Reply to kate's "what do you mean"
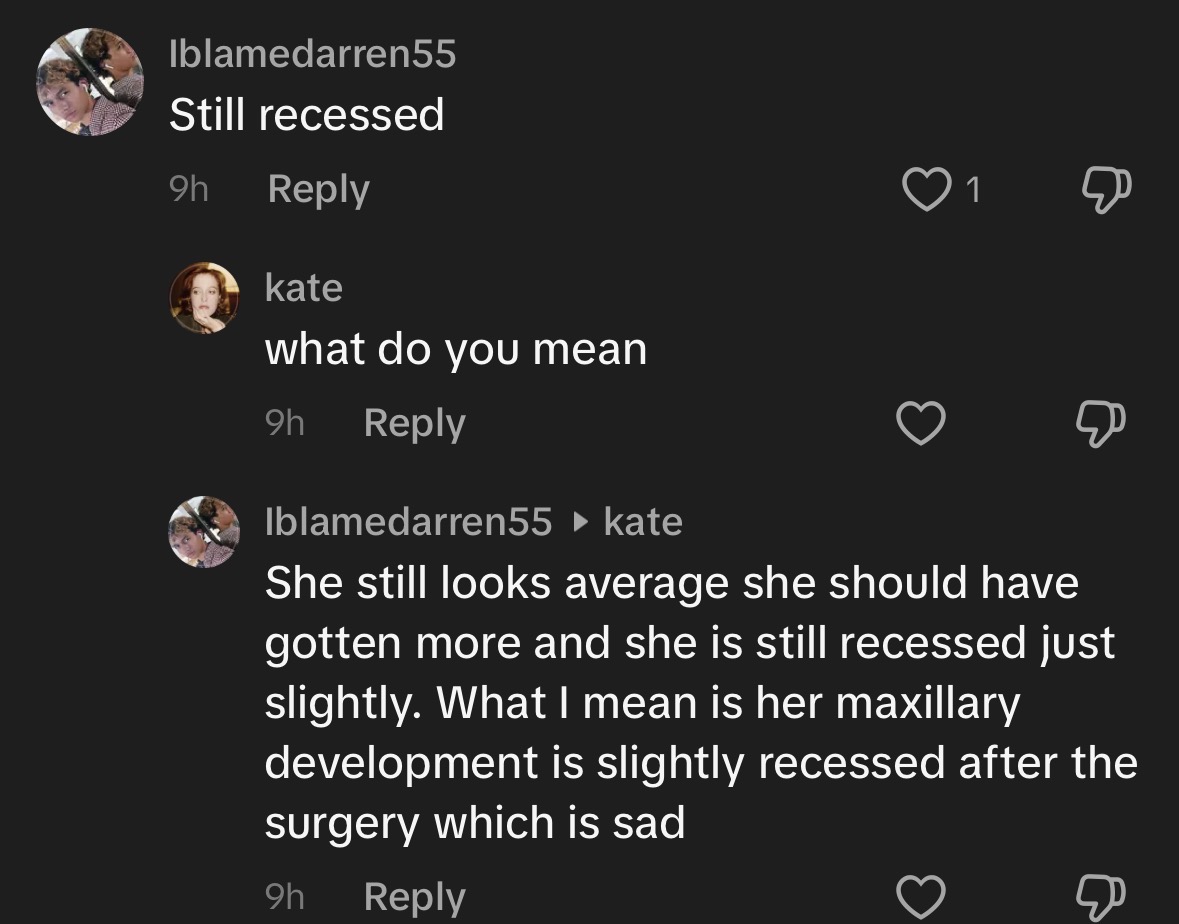The width and height of the screenshot is (1179, 924). pyautogui.click(x=414, y=424)
